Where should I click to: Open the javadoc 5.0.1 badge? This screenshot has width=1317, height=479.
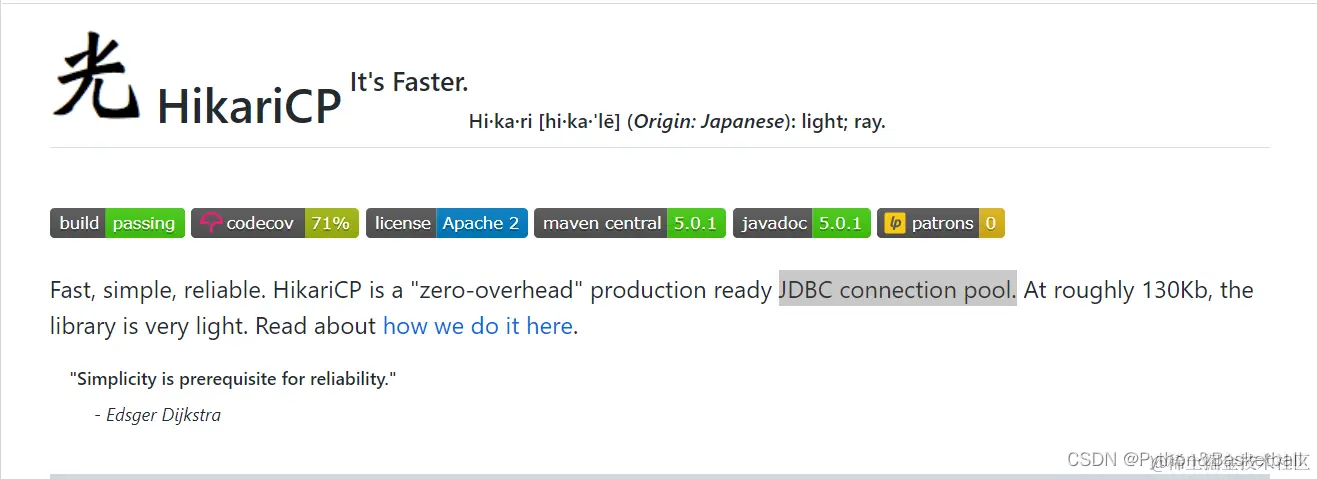coord(802,223)
